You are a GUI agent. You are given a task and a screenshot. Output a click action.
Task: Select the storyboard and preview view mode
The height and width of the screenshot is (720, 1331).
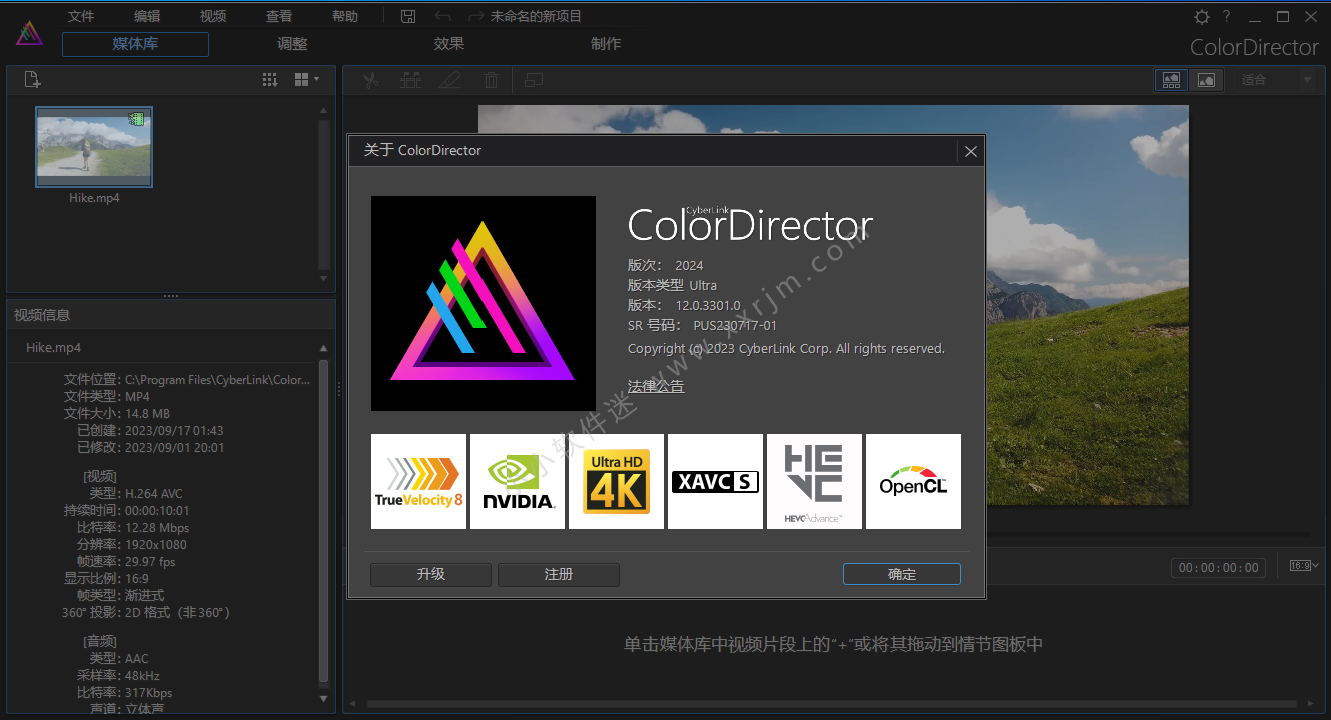point(1171,80)
